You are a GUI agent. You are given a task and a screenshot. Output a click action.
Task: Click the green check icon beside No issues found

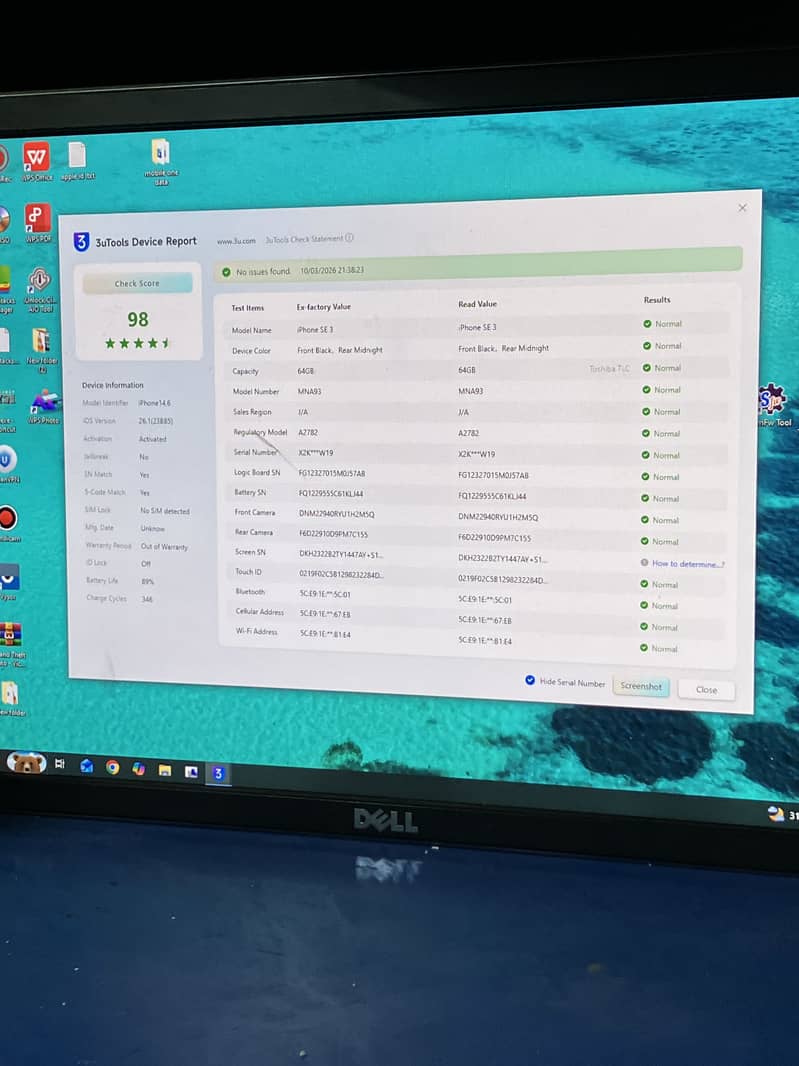(226, 272)
